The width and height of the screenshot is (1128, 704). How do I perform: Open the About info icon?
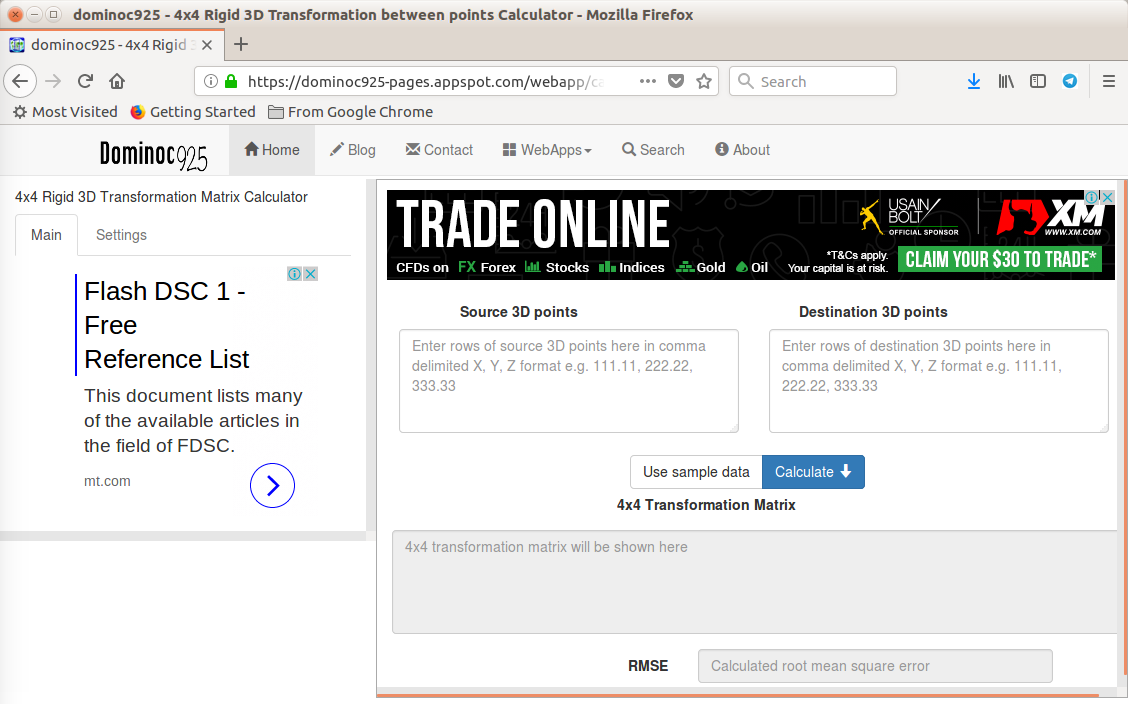tap(719, 150)
